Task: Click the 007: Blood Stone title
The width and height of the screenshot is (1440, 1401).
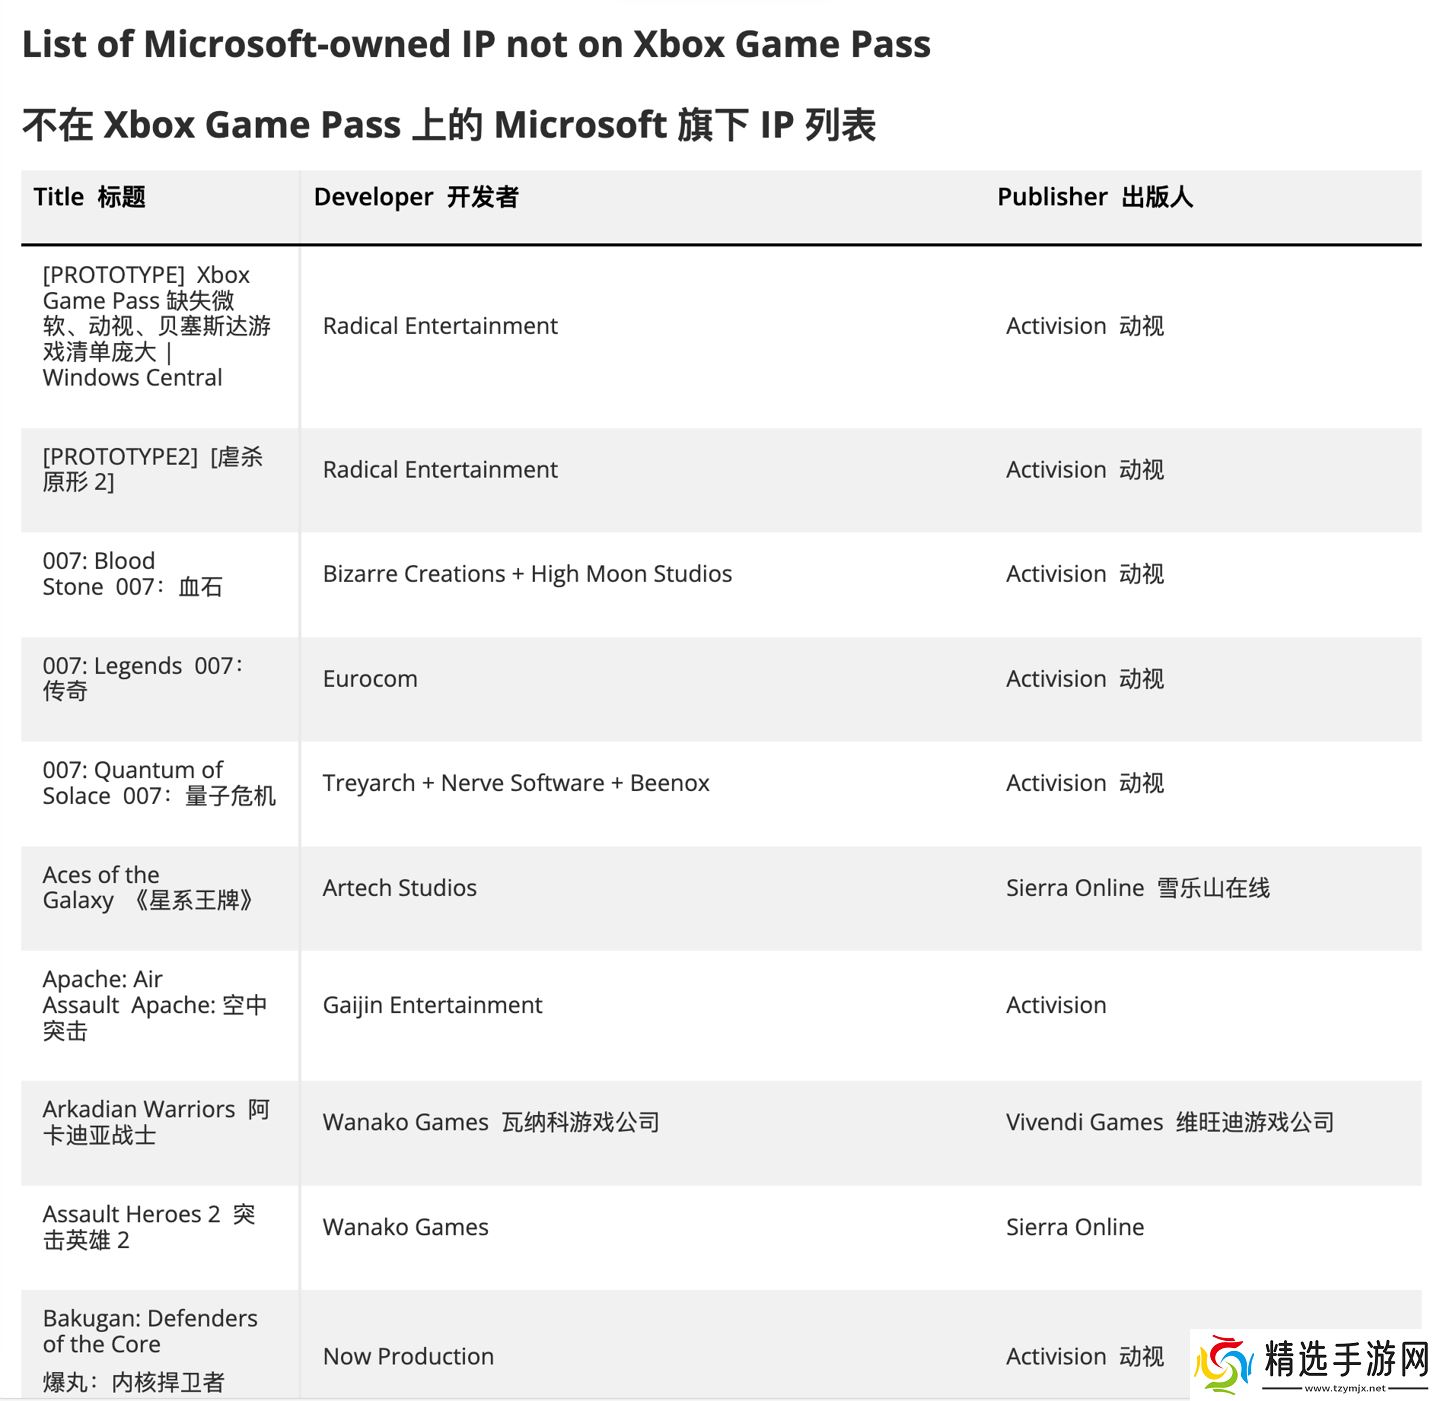Action: click(132, 574)
